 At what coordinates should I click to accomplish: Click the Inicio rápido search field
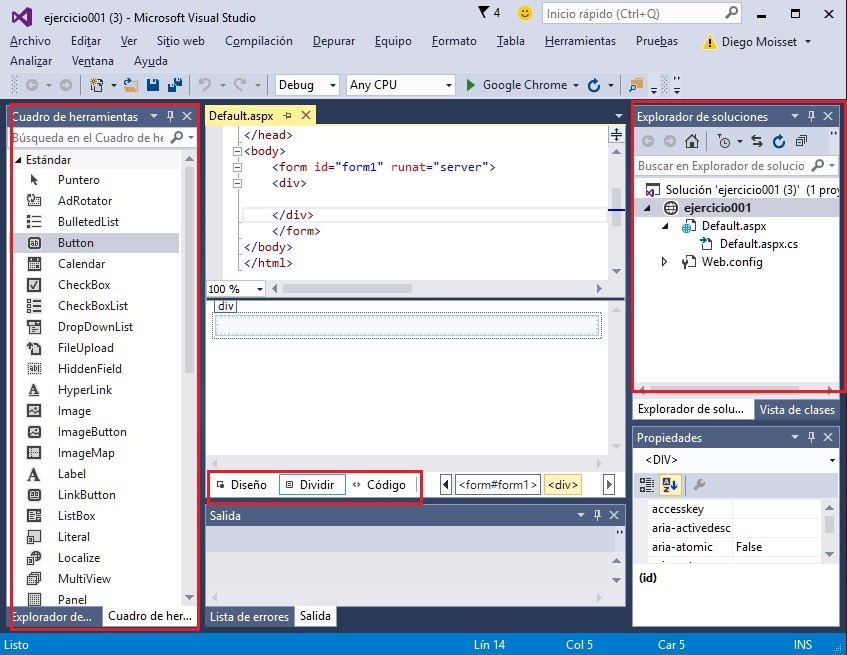click(641, 13)
